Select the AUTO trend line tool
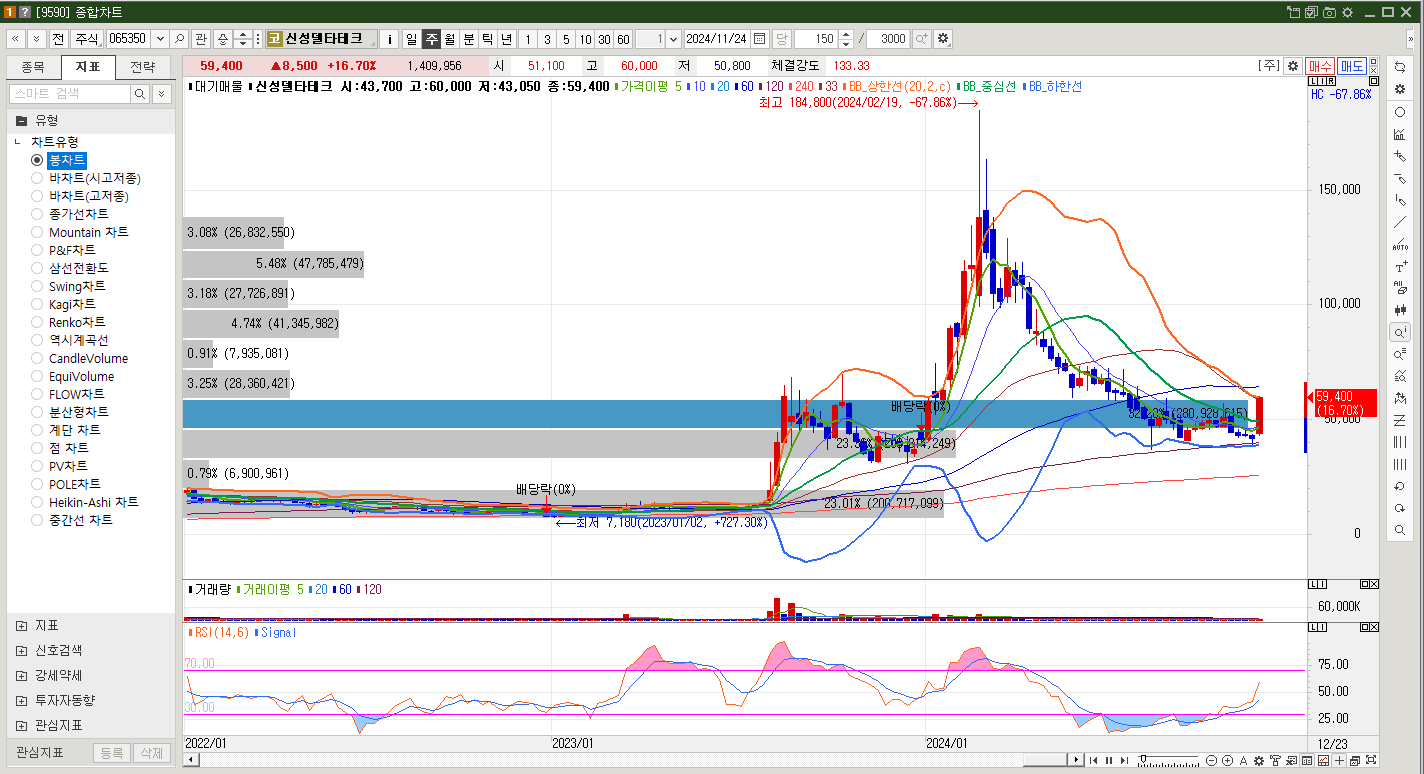This screenshot has height=774, width=1424. pos(1400,244)
